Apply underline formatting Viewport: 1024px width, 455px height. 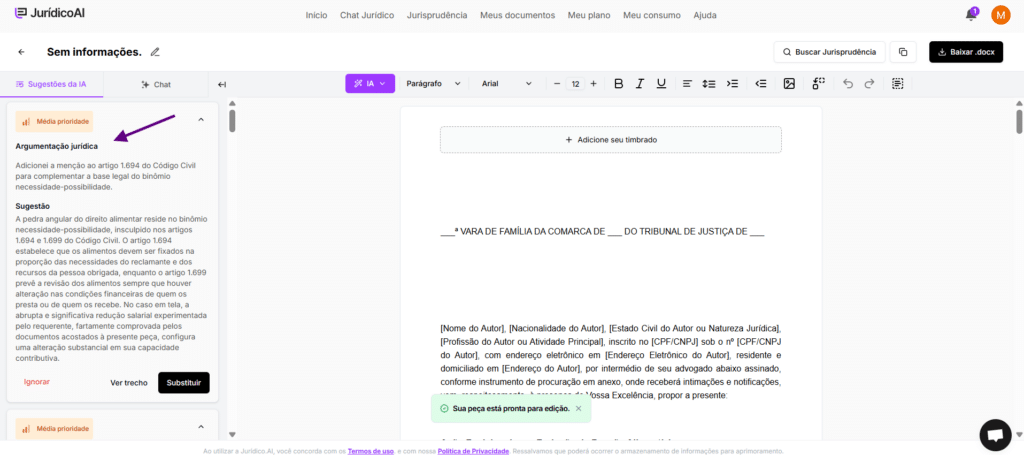663,84
